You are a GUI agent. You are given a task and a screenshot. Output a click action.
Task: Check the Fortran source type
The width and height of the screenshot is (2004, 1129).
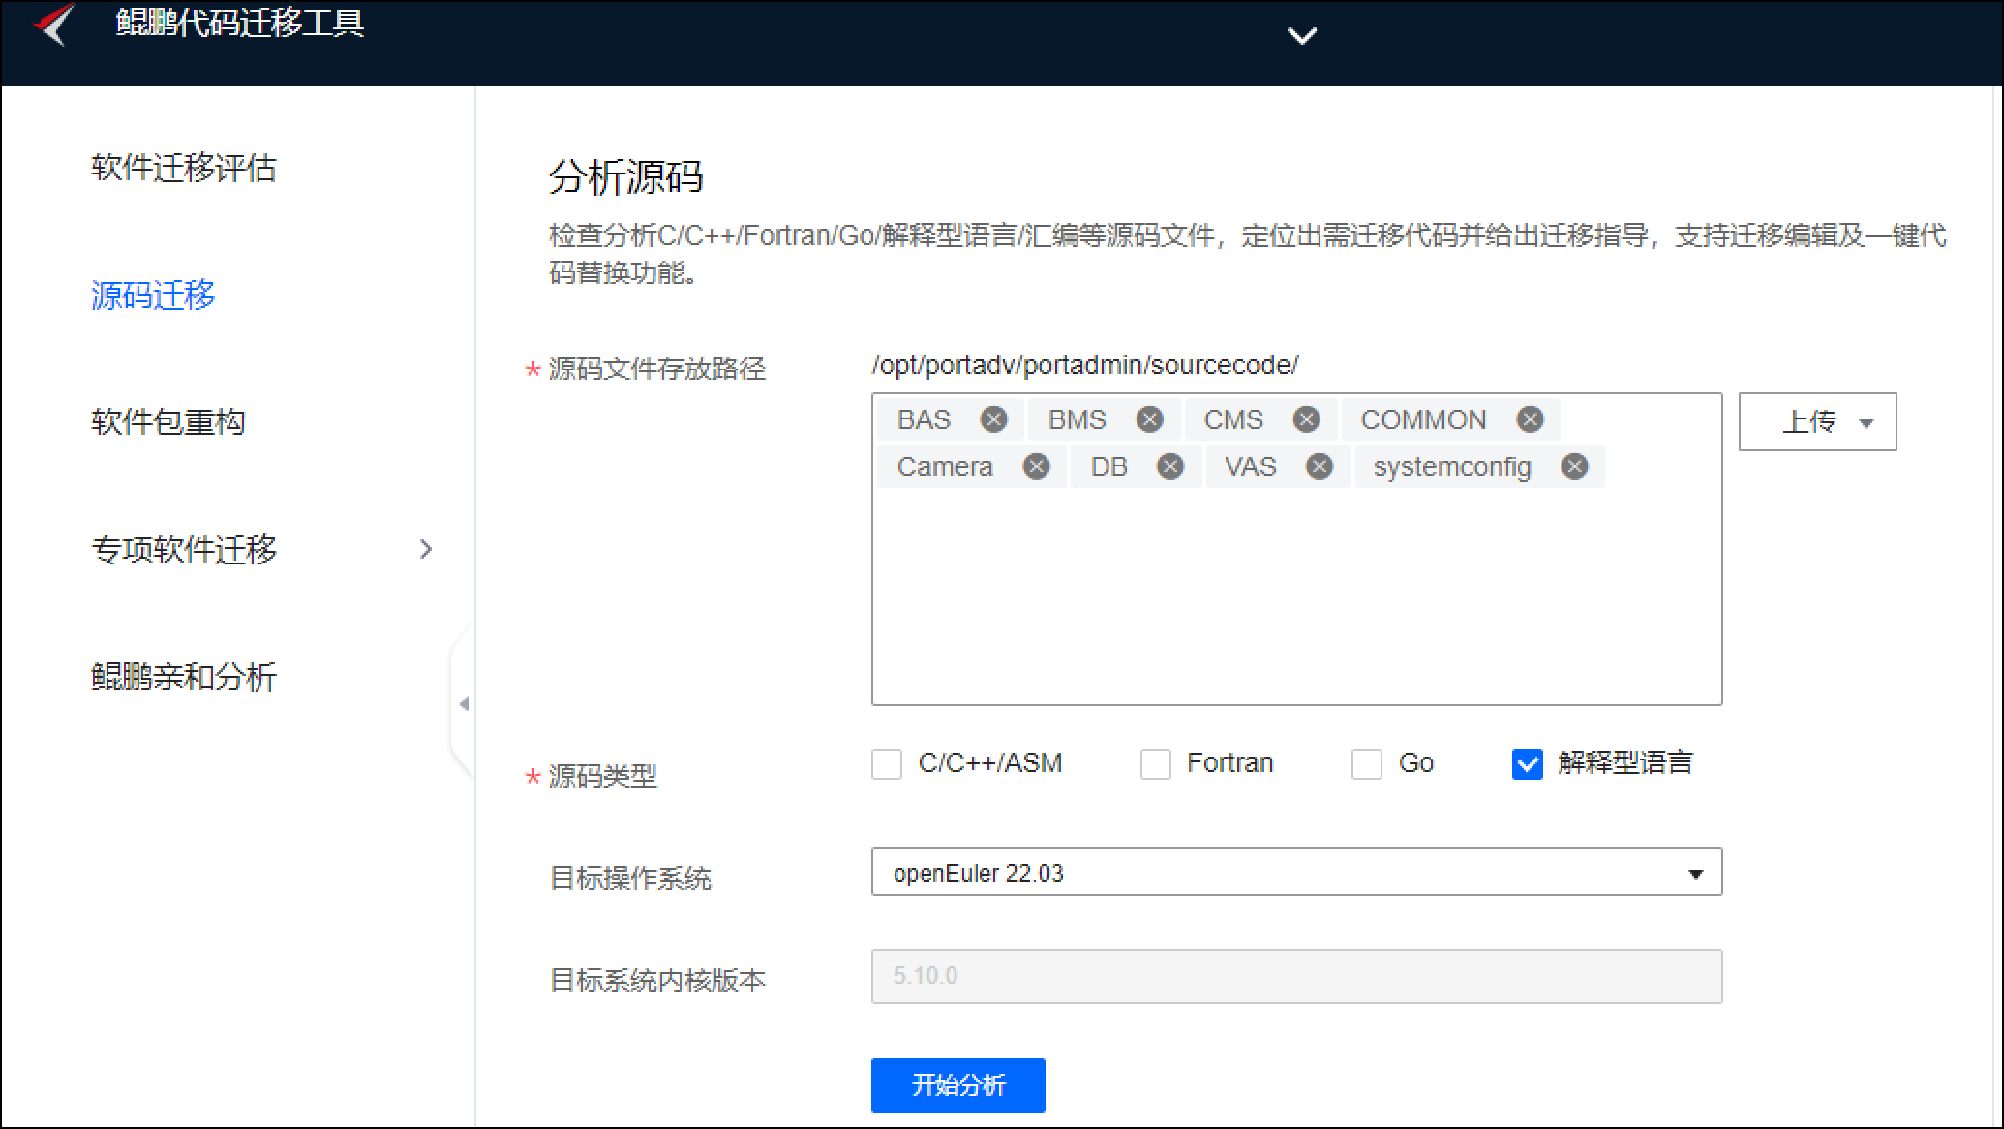1155,764
